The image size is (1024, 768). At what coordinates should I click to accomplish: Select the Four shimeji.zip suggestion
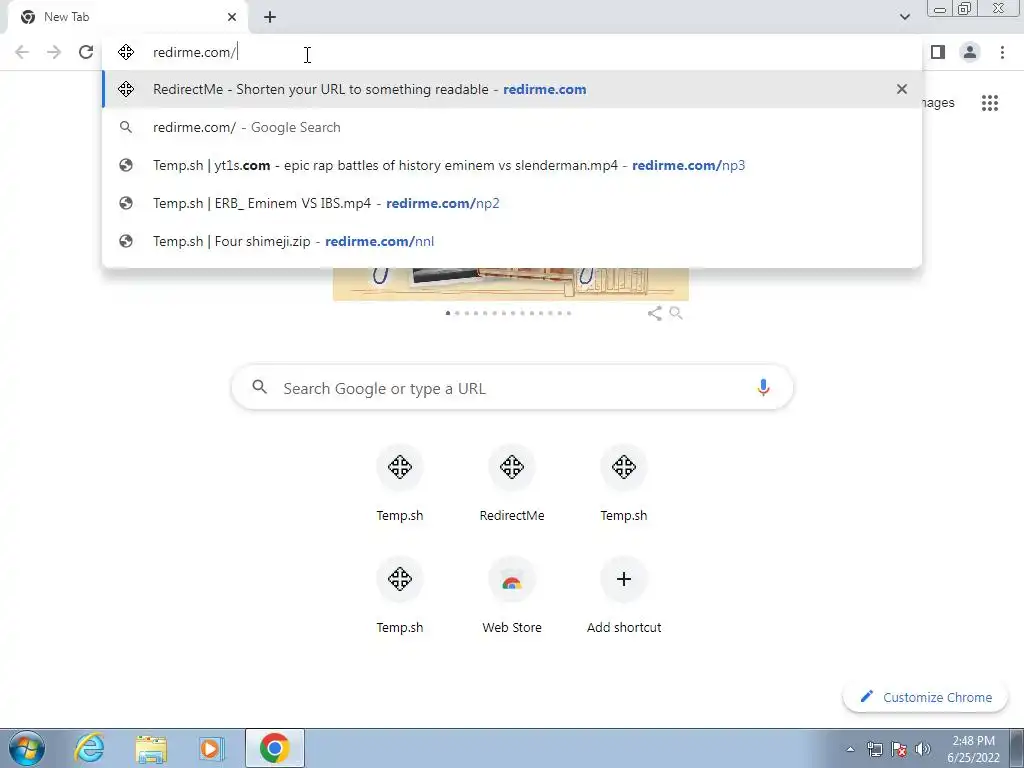coord(512,241)
